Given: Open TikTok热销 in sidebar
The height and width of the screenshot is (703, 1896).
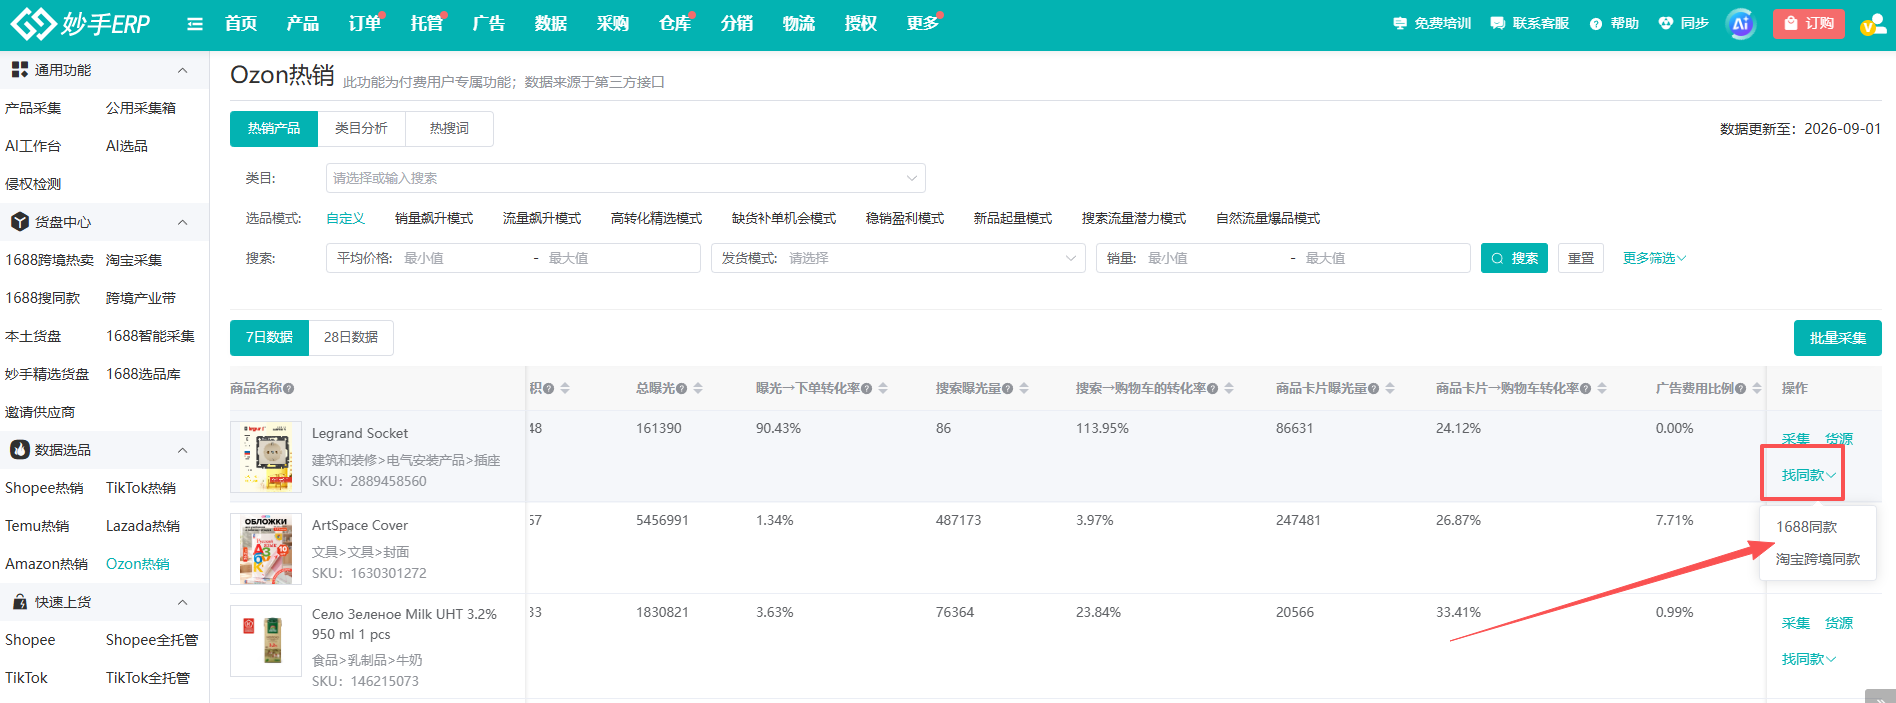Looking at the screenshot, I should pos(141,488).
